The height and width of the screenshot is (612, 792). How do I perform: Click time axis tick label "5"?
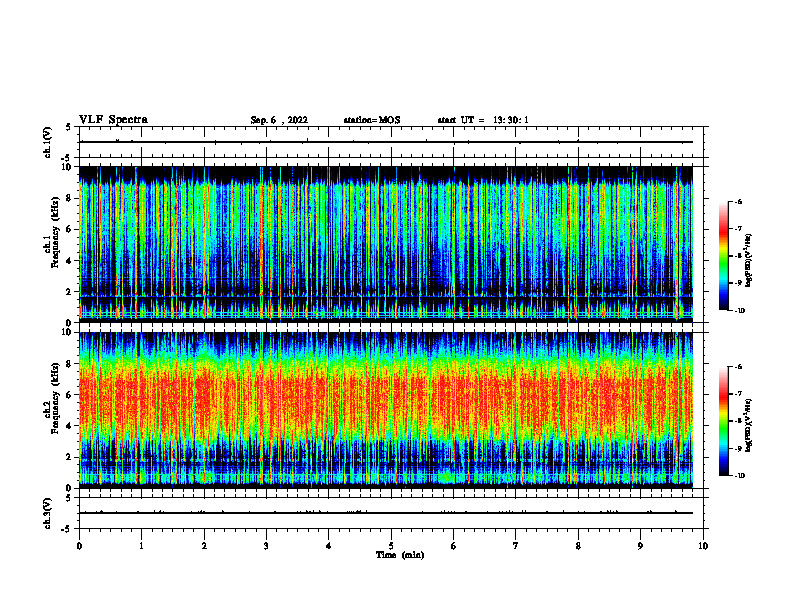click(x=391, y=546)
